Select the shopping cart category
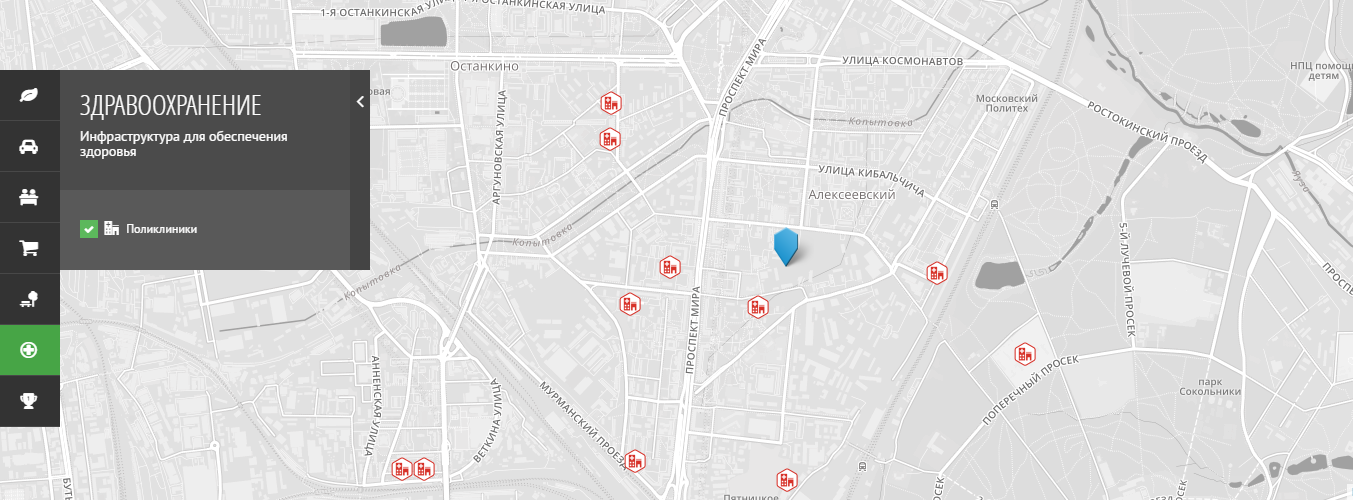Screen dimensions: 1353x500 click(30, 247)
